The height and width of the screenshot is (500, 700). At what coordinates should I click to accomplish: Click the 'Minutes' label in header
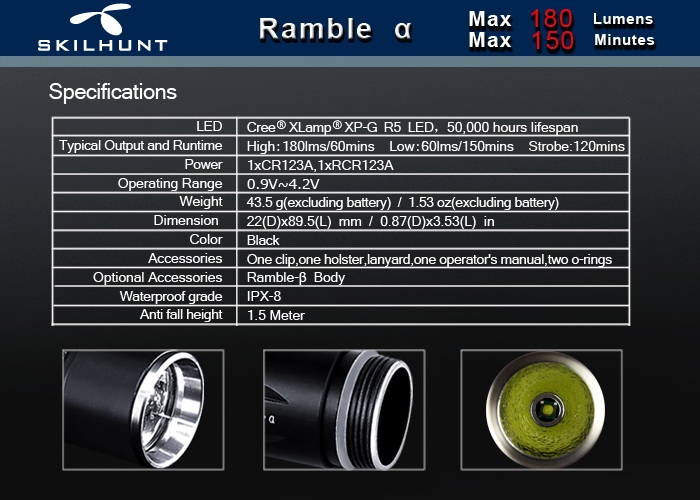[624, 40]
